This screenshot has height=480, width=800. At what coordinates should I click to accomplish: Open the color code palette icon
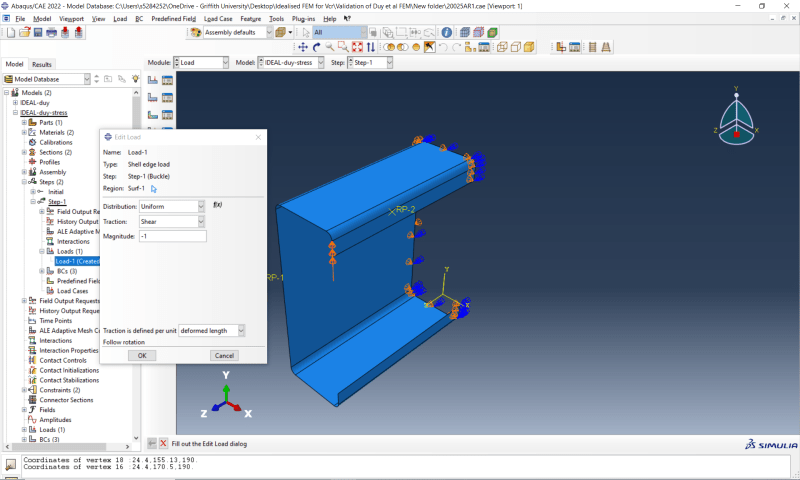coord(196,33)
